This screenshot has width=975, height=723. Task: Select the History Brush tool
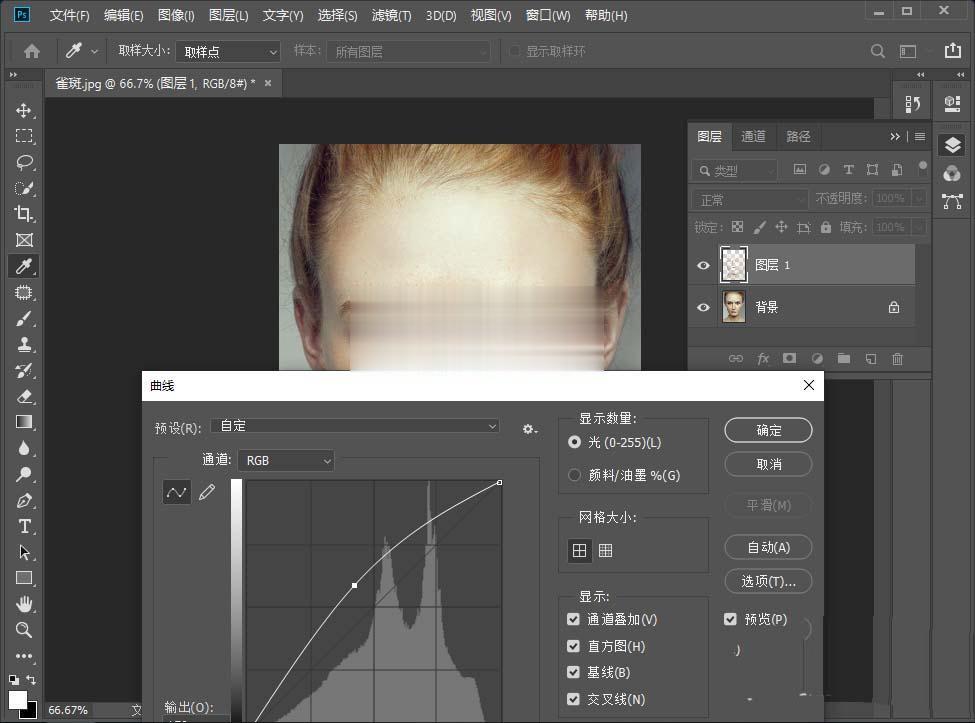coord(24,371)
